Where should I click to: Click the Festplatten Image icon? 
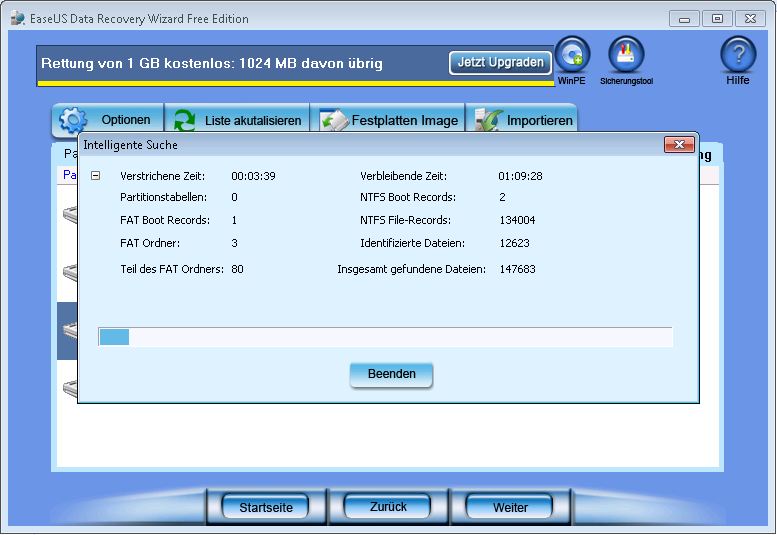334,121
